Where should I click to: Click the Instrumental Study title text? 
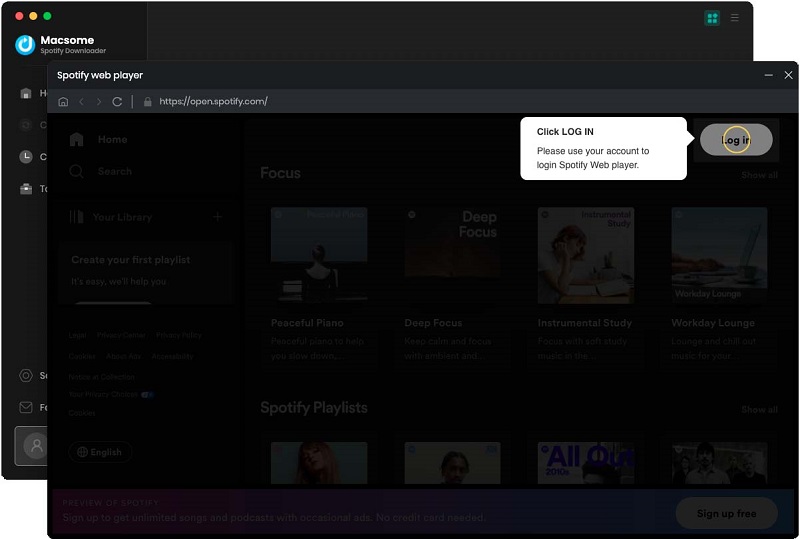(585, 323)
